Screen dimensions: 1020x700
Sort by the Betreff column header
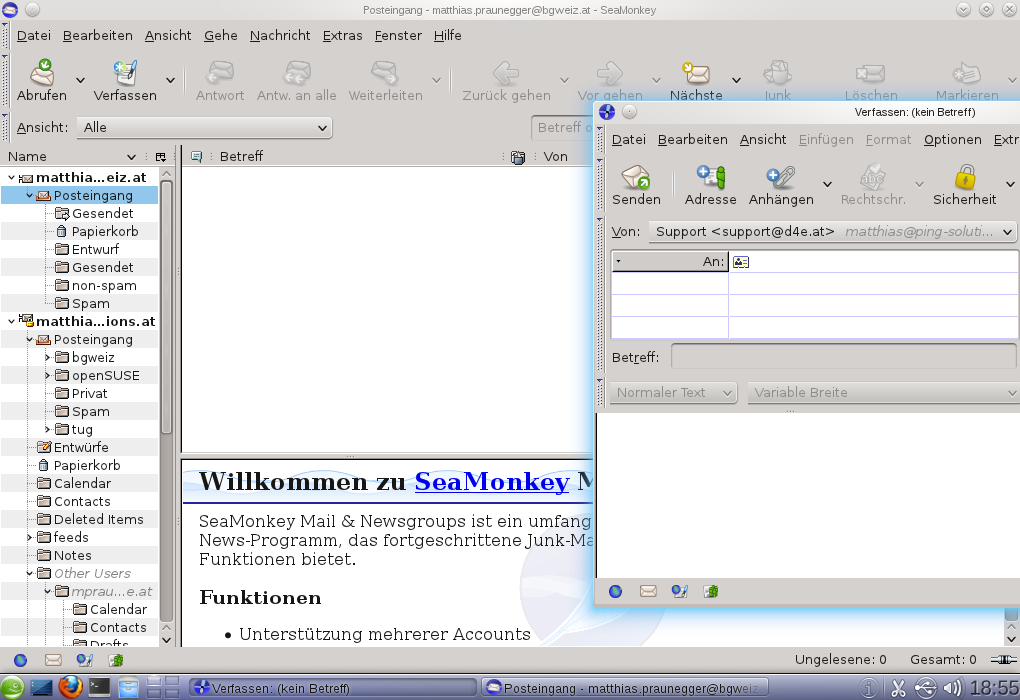click(x=358, y=157)
